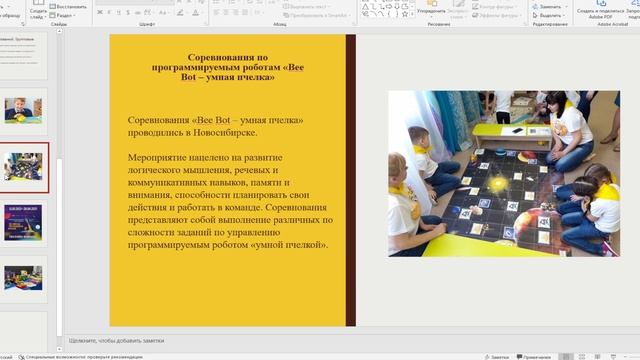
Task: Open Эффекты фигуры dropdown
Action: point(497,15)
